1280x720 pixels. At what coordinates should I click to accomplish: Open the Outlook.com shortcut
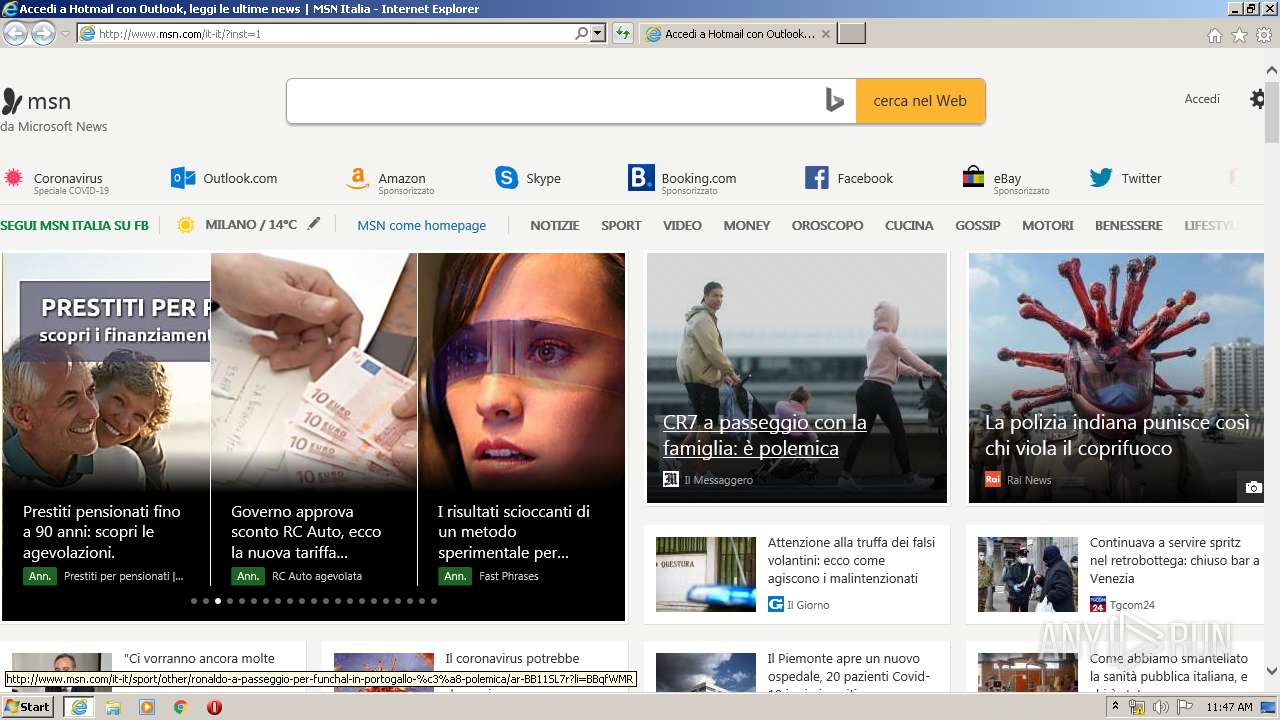[224, 178]
